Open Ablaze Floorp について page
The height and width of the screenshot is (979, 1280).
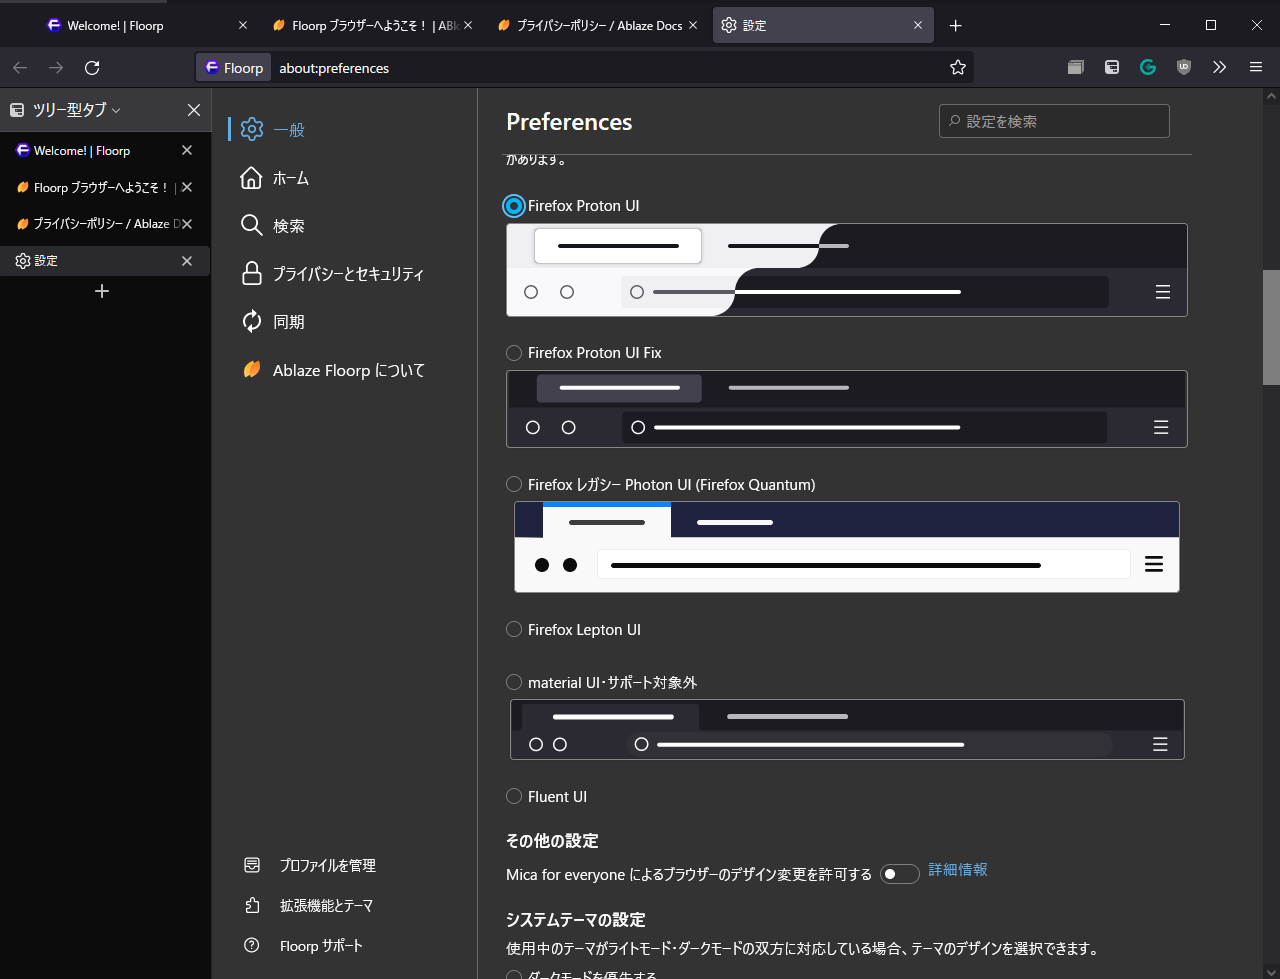(x=344, y=370)
